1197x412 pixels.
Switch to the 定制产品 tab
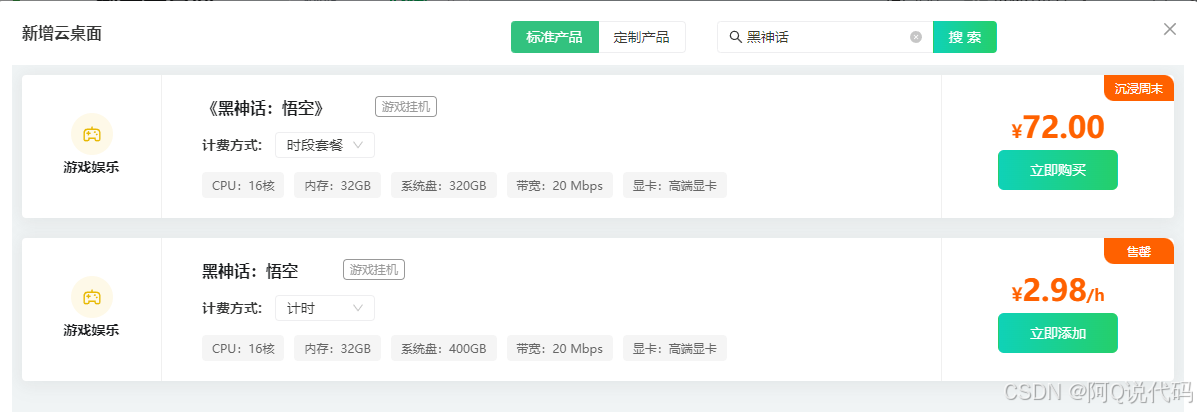pos(642,37)
